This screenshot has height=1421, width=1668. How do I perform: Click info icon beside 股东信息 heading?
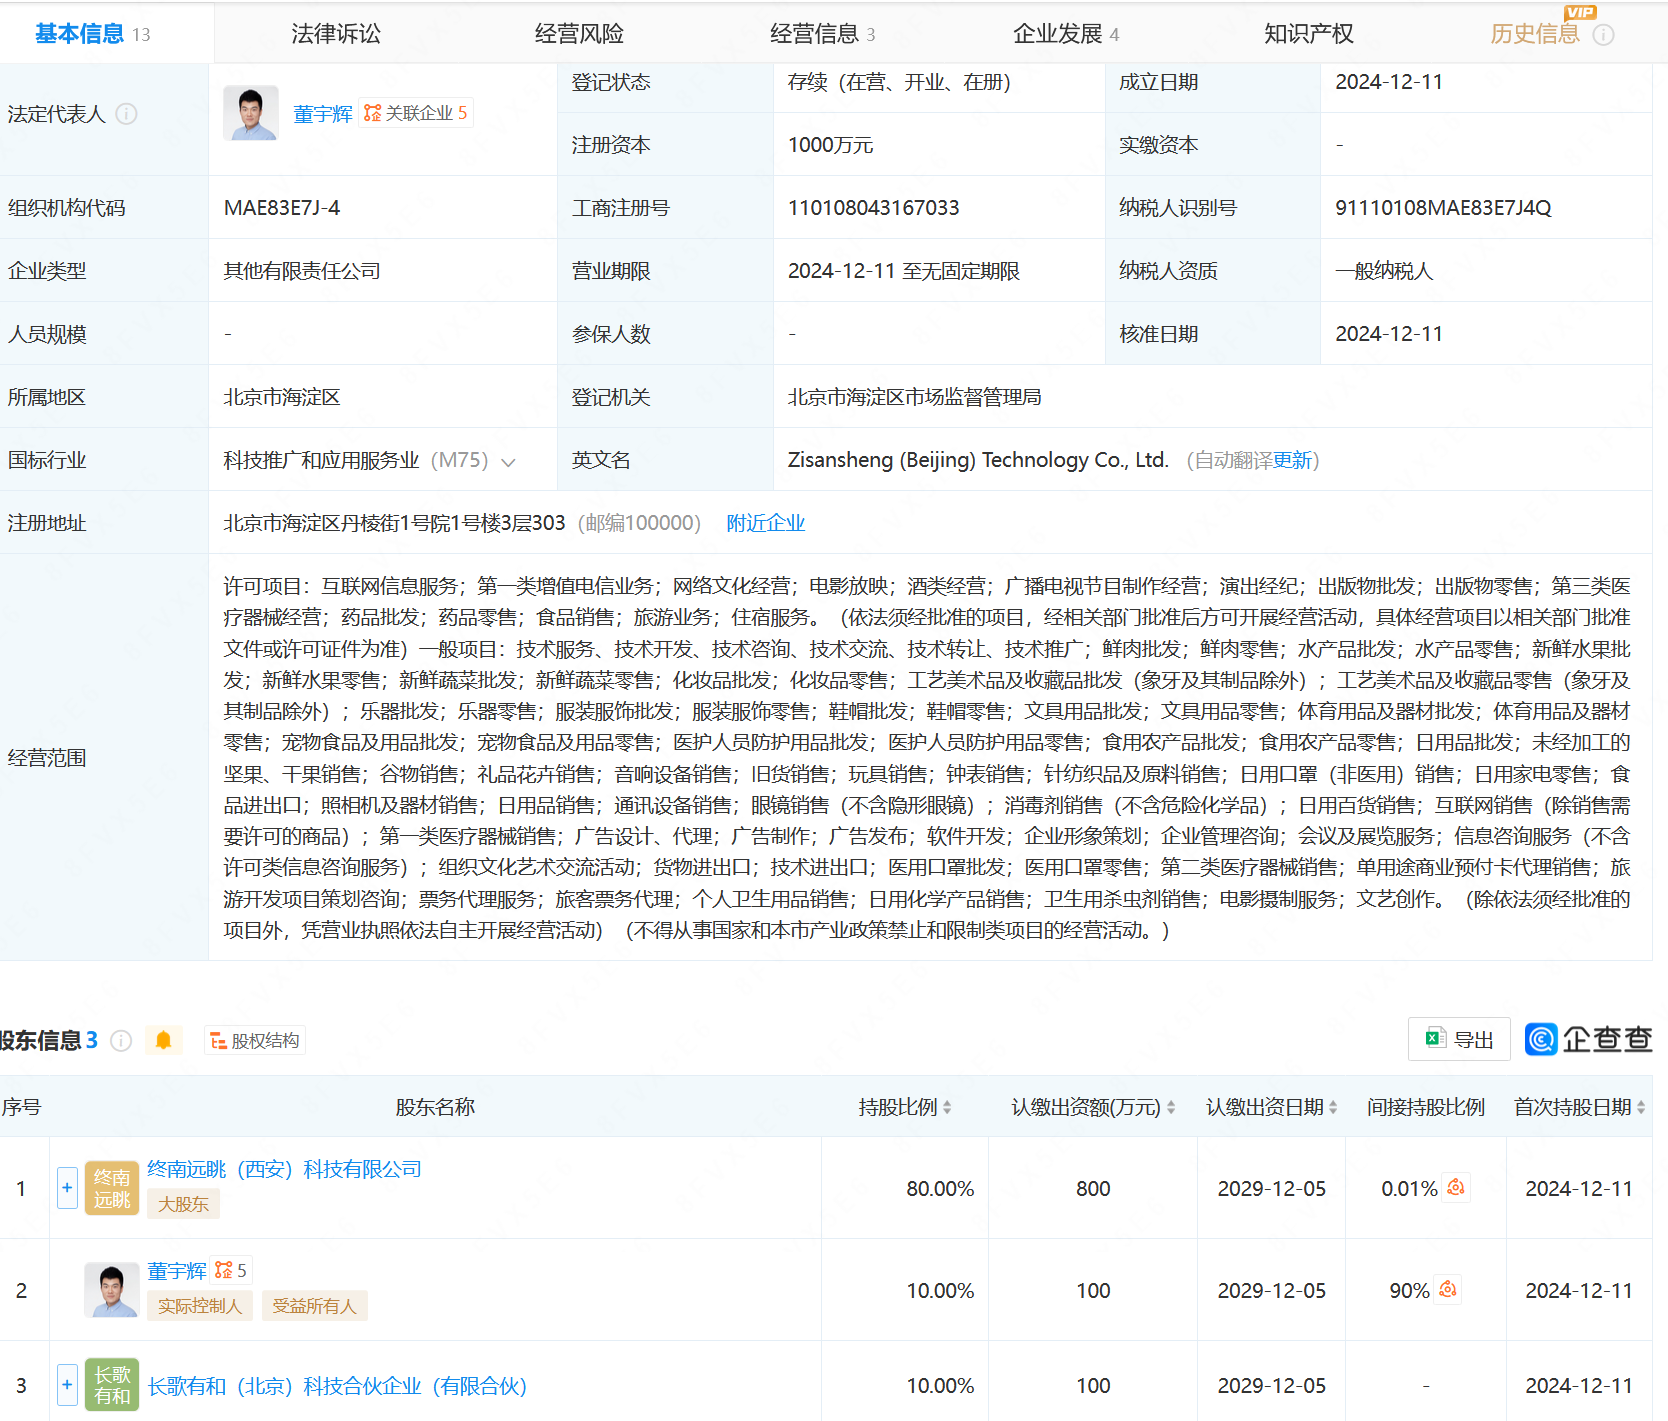coord(121,1041)
